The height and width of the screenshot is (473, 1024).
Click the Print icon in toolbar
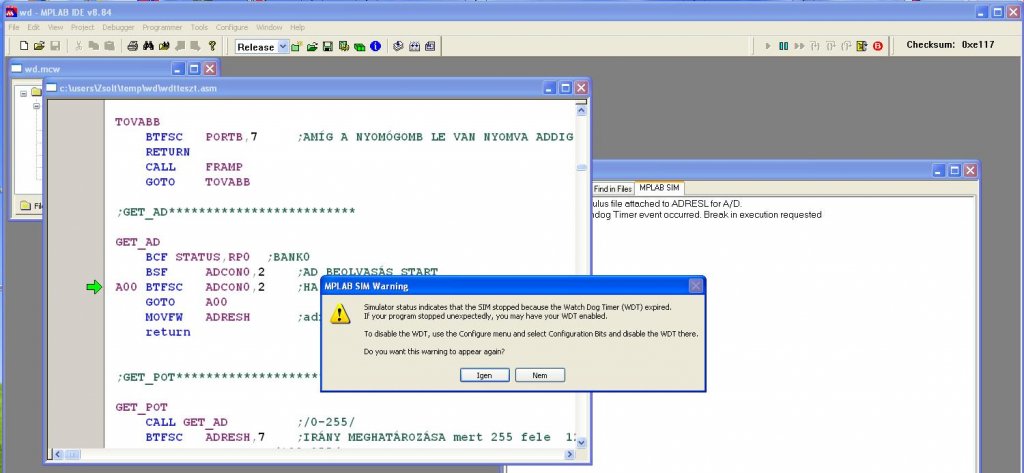click(x=133, y=46)
